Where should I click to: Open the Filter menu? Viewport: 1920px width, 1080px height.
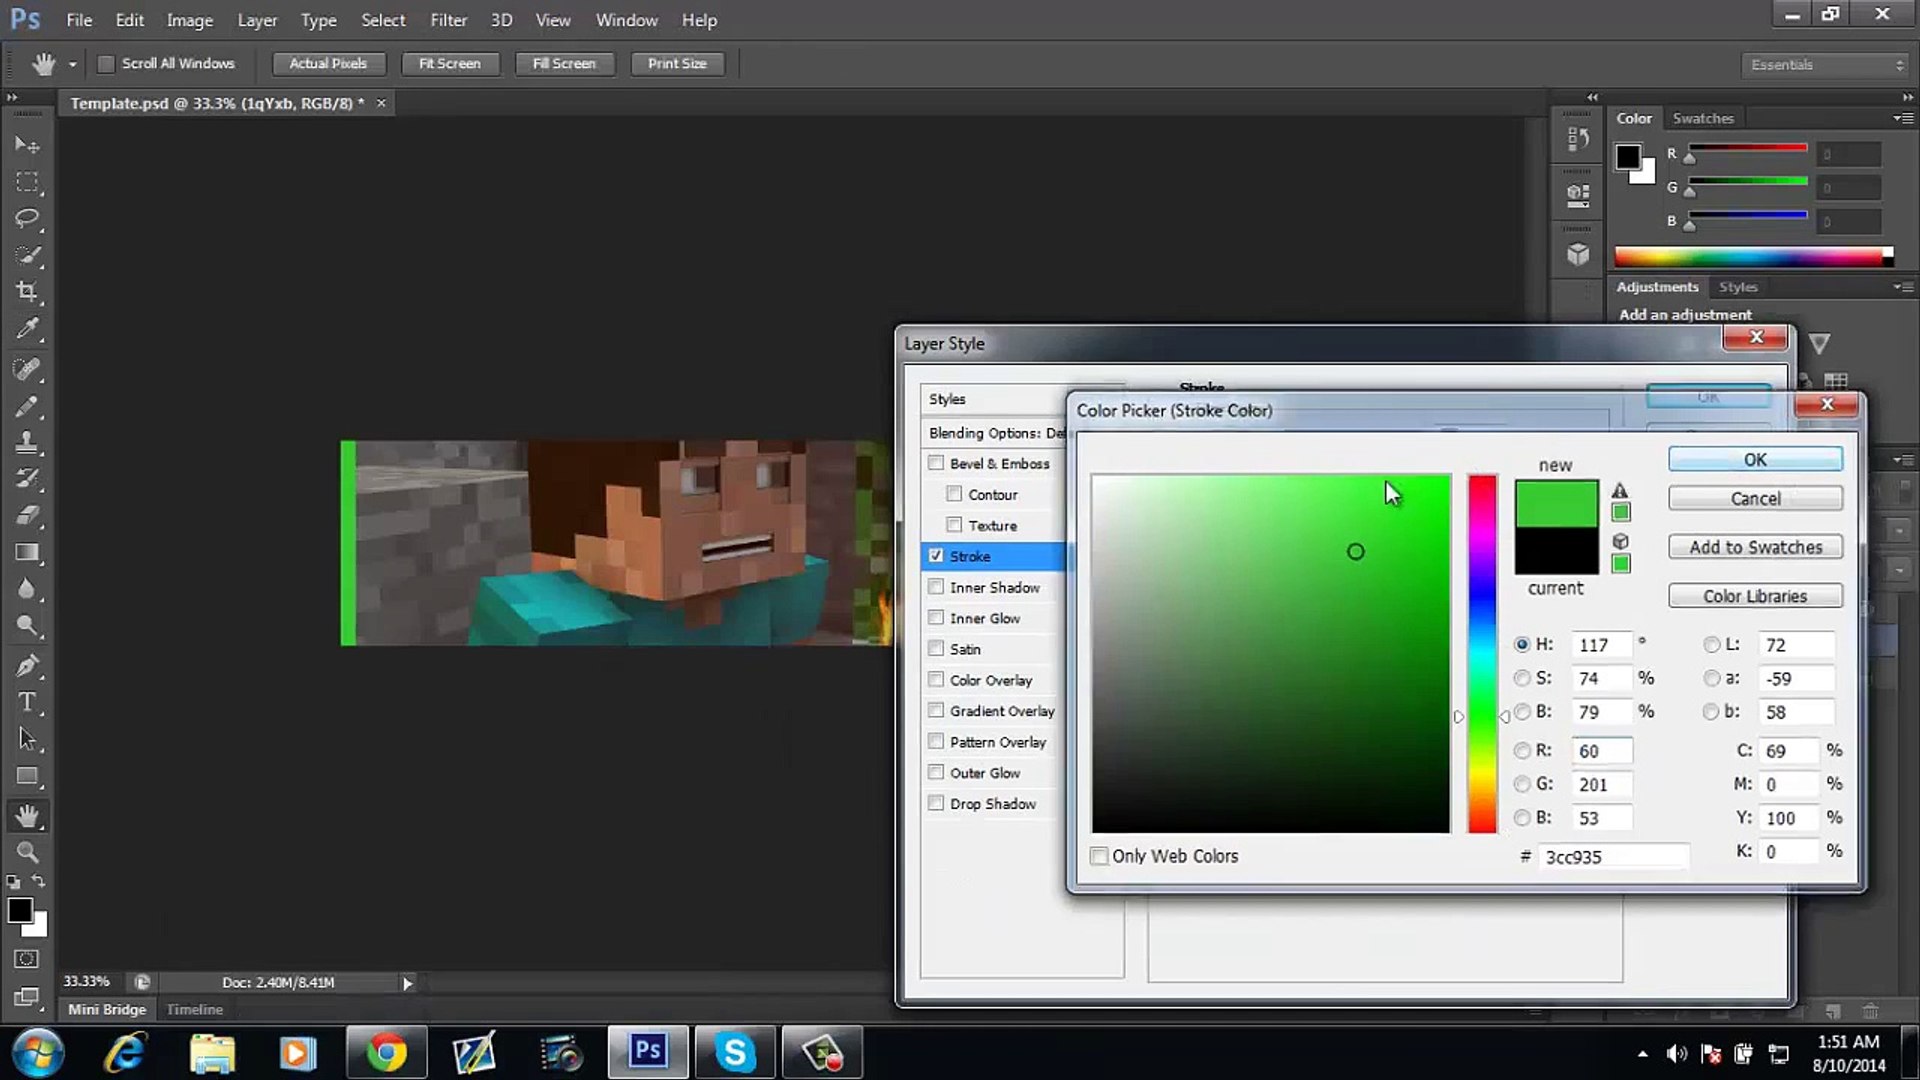pyautogui.click(x=448, y=20)
